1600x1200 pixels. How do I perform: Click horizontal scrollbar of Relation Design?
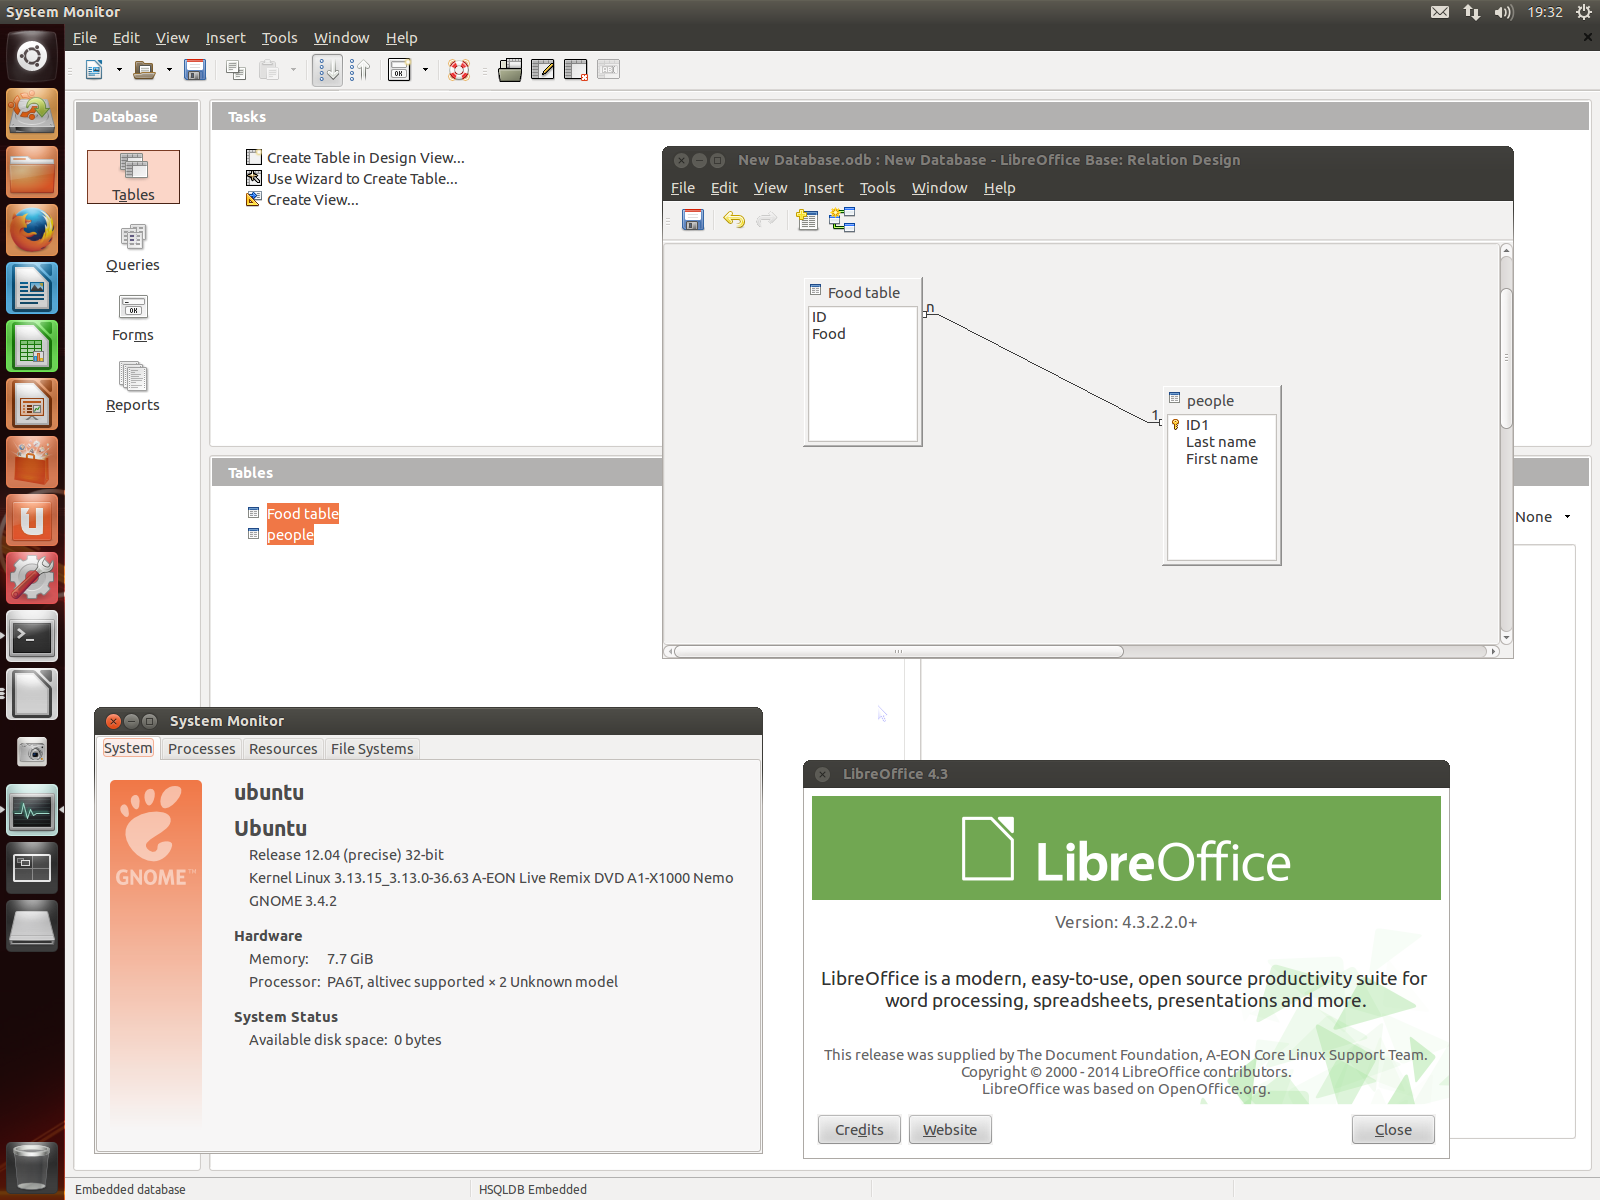[898, 652]
